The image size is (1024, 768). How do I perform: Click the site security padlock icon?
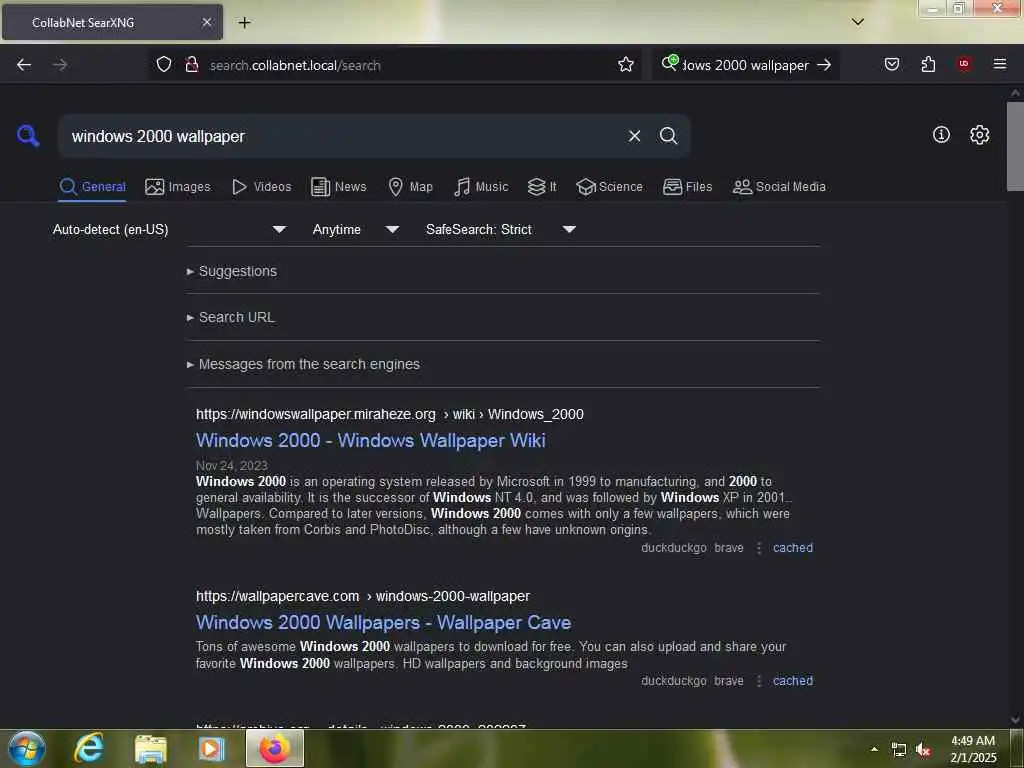pyautogui.click(x=192, y=65)
